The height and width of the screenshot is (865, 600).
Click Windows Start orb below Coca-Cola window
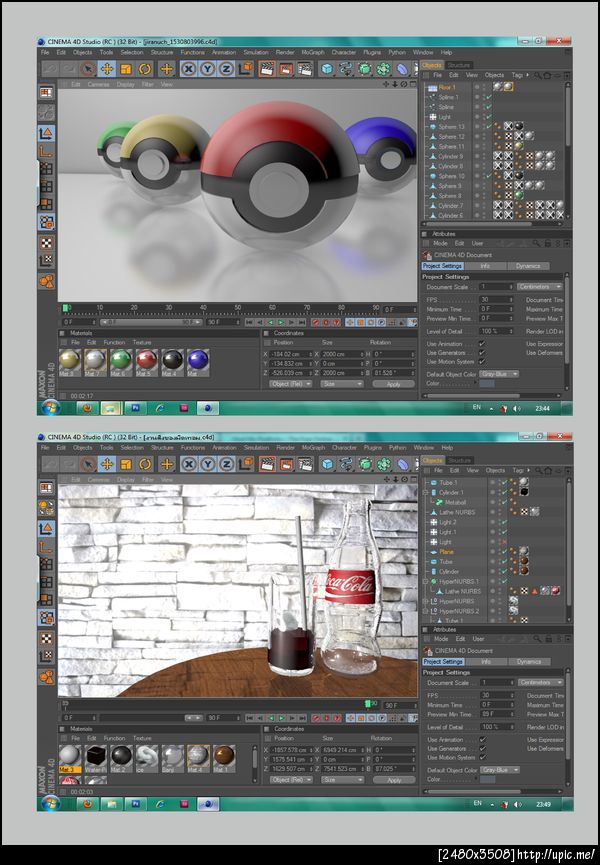click(x=50, y=804)
